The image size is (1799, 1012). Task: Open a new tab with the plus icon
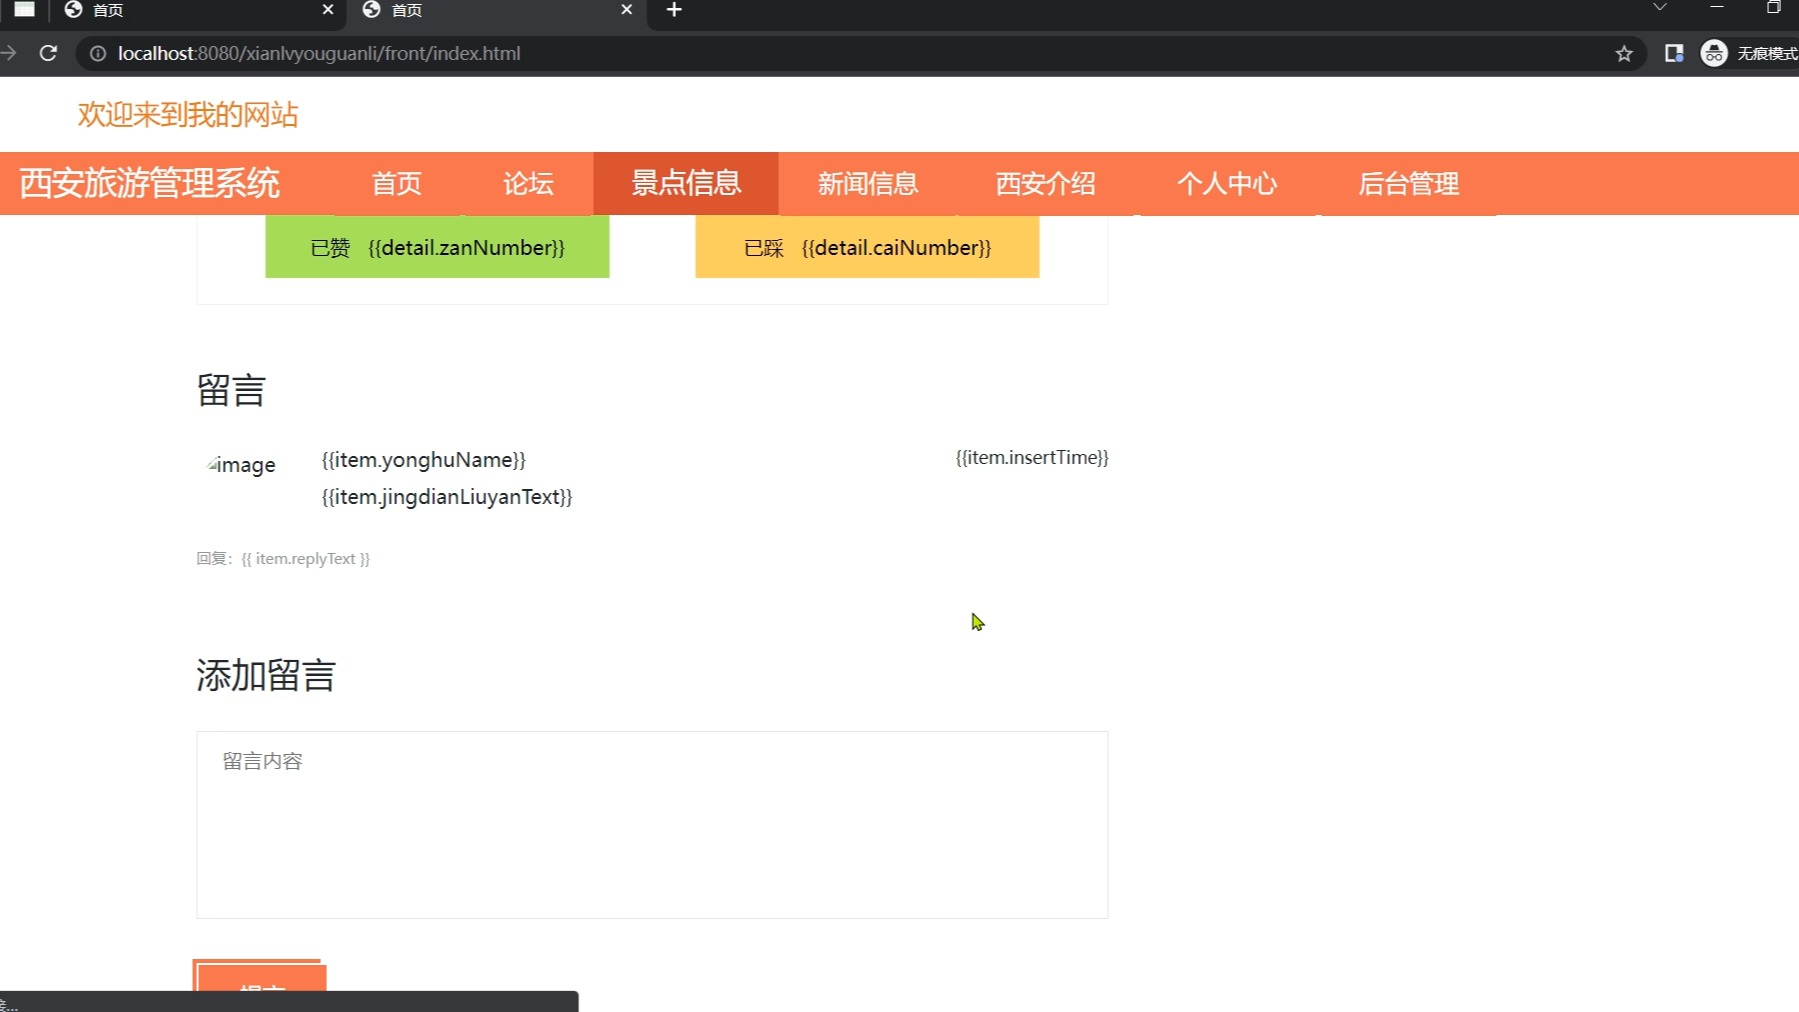coord(674,10)
